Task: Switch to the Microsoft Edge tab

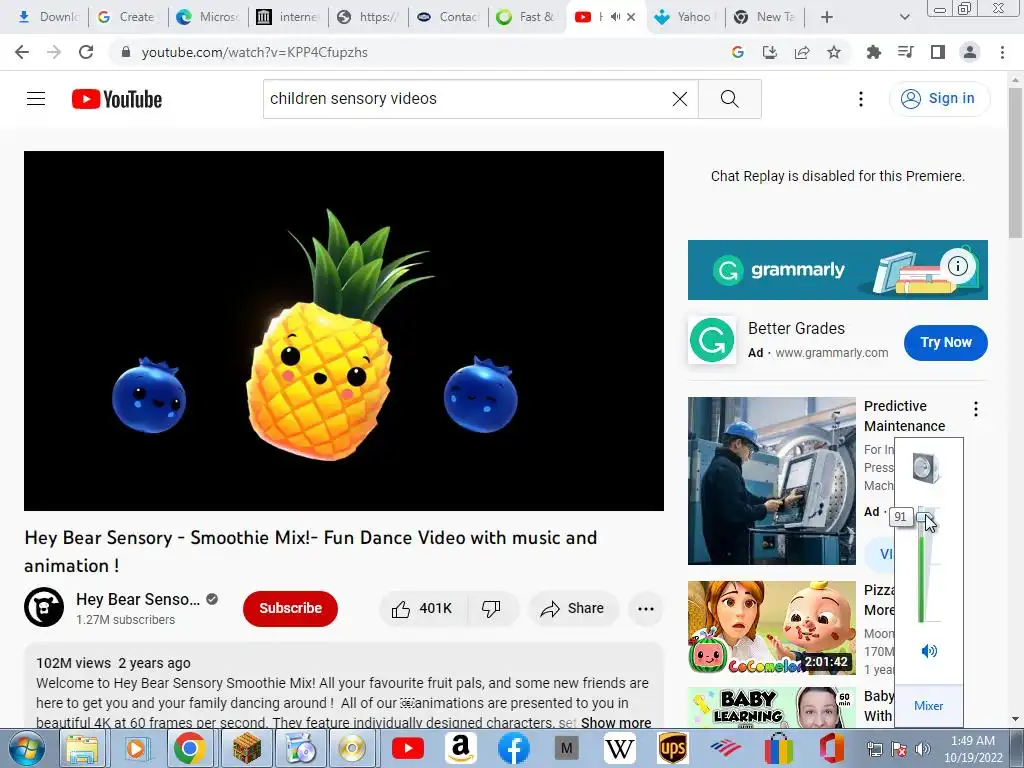Action: point(208,17)
